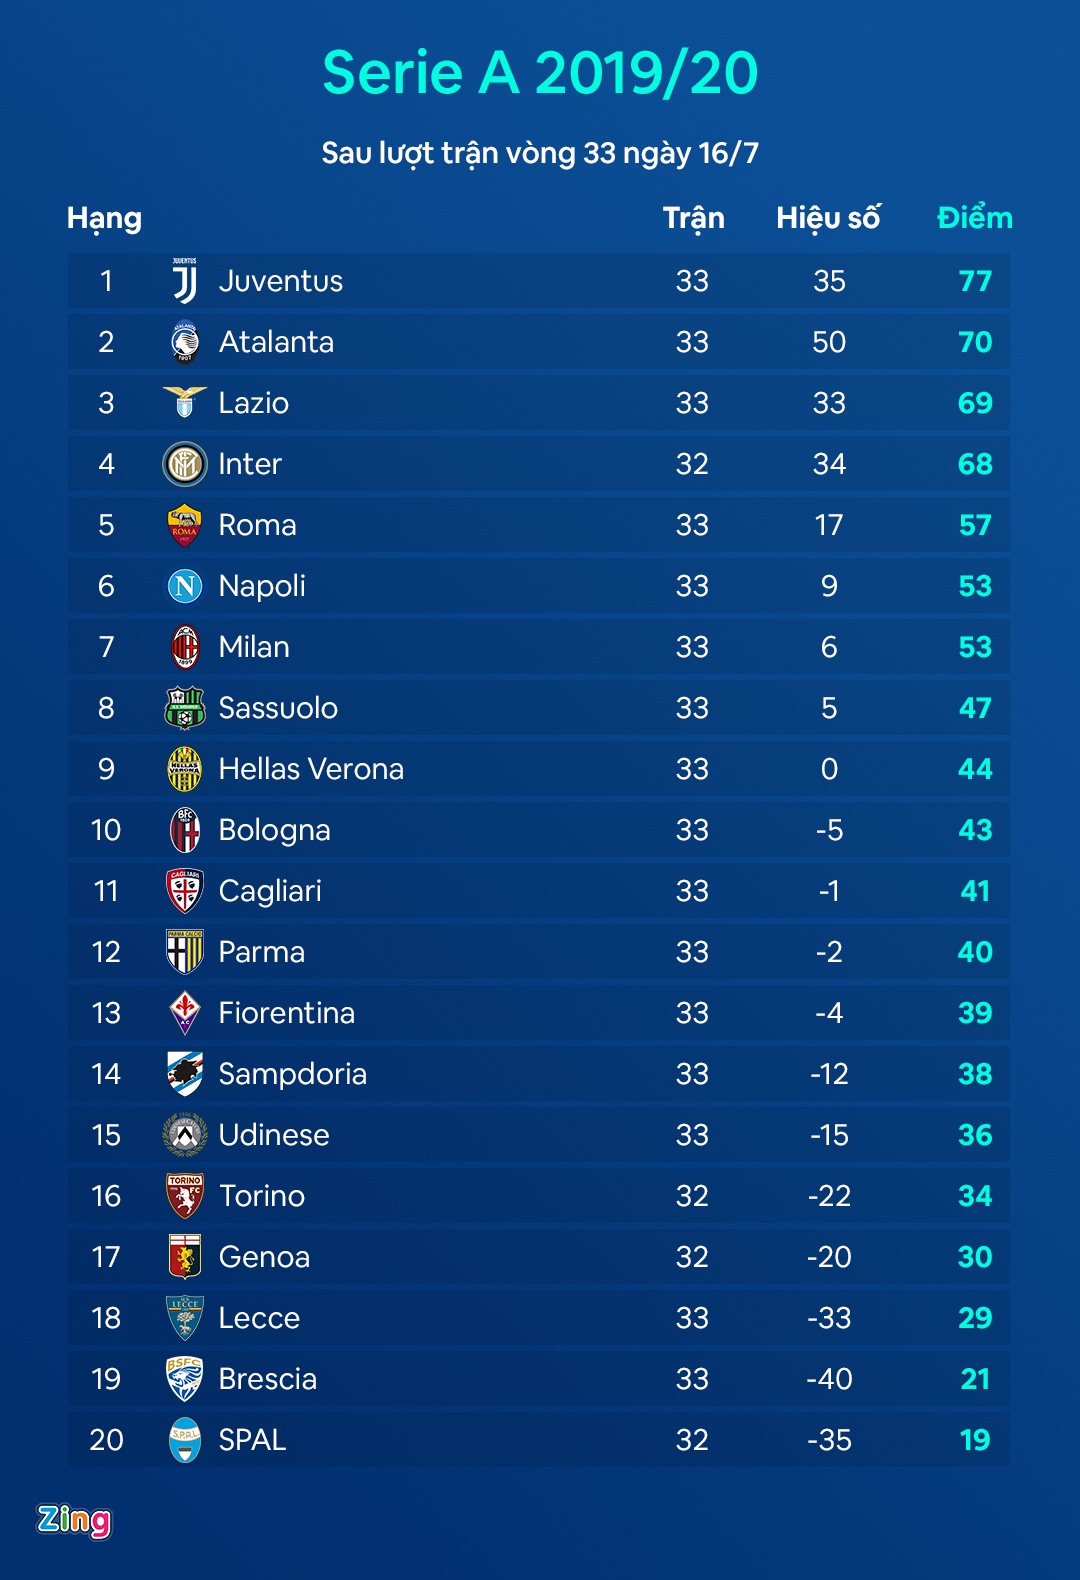The image size is (1080, 1580).
Task: Click the Sampdoria team name
Action: [293, 1074]
